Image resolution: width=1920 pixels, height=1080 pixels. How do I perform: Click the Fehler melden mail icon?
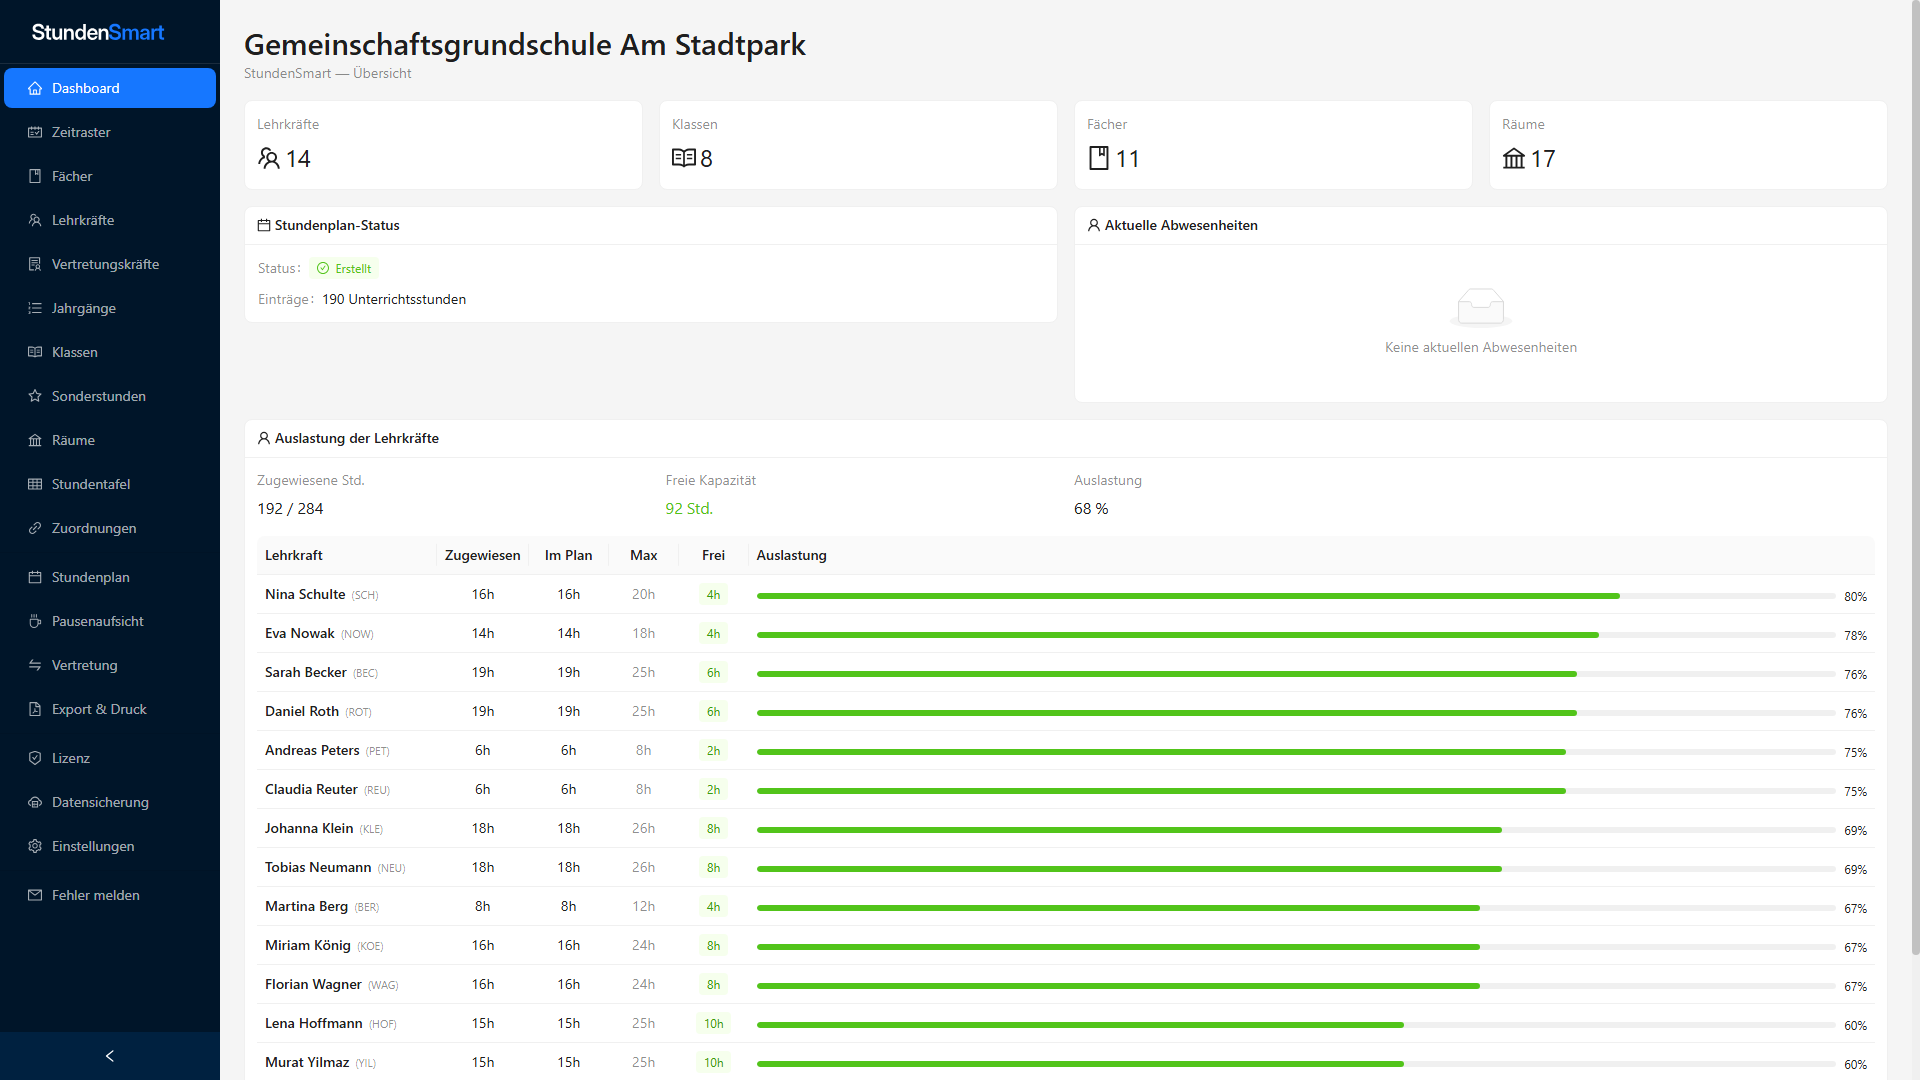click(35, 895)
